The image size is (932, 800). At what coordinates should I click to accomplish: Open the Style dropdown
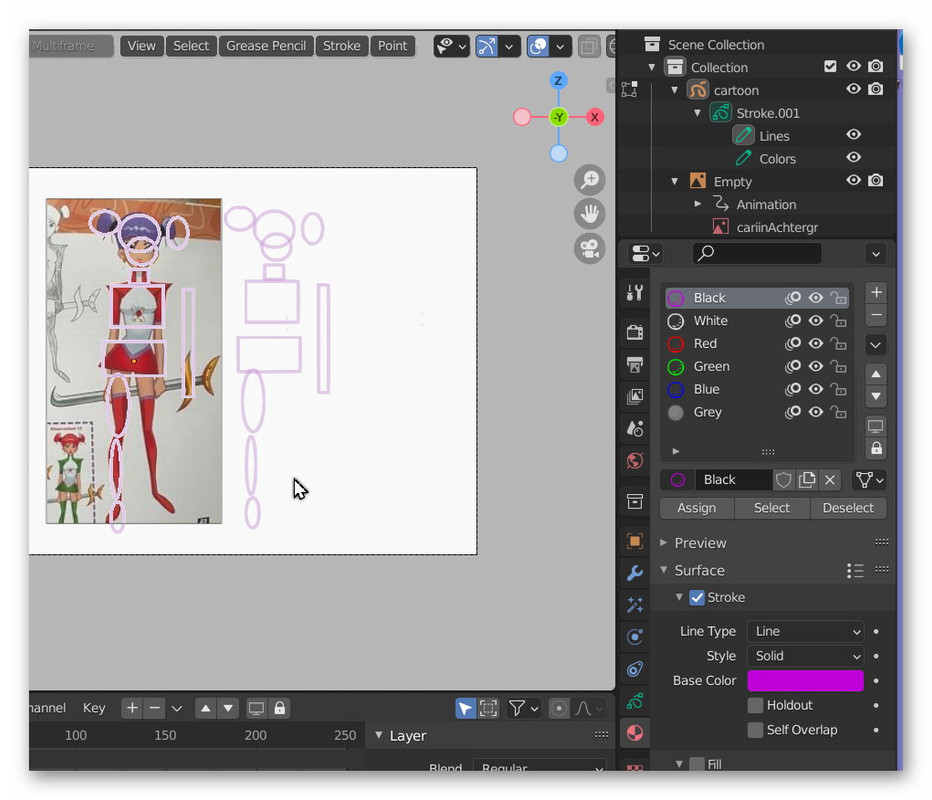(805, 656)
